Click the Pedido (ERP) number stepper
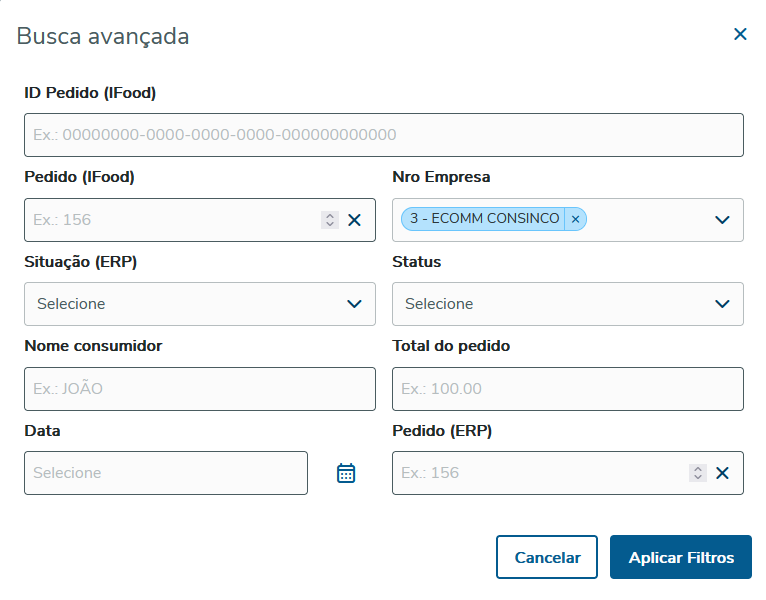The image size is (766, 600). [x=698, y=473]
